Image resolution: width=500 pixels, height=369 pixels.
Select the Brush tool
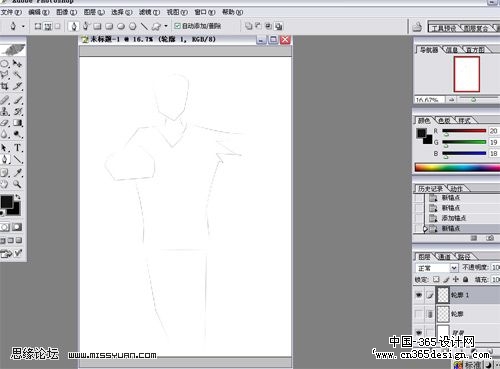[17, 100]
